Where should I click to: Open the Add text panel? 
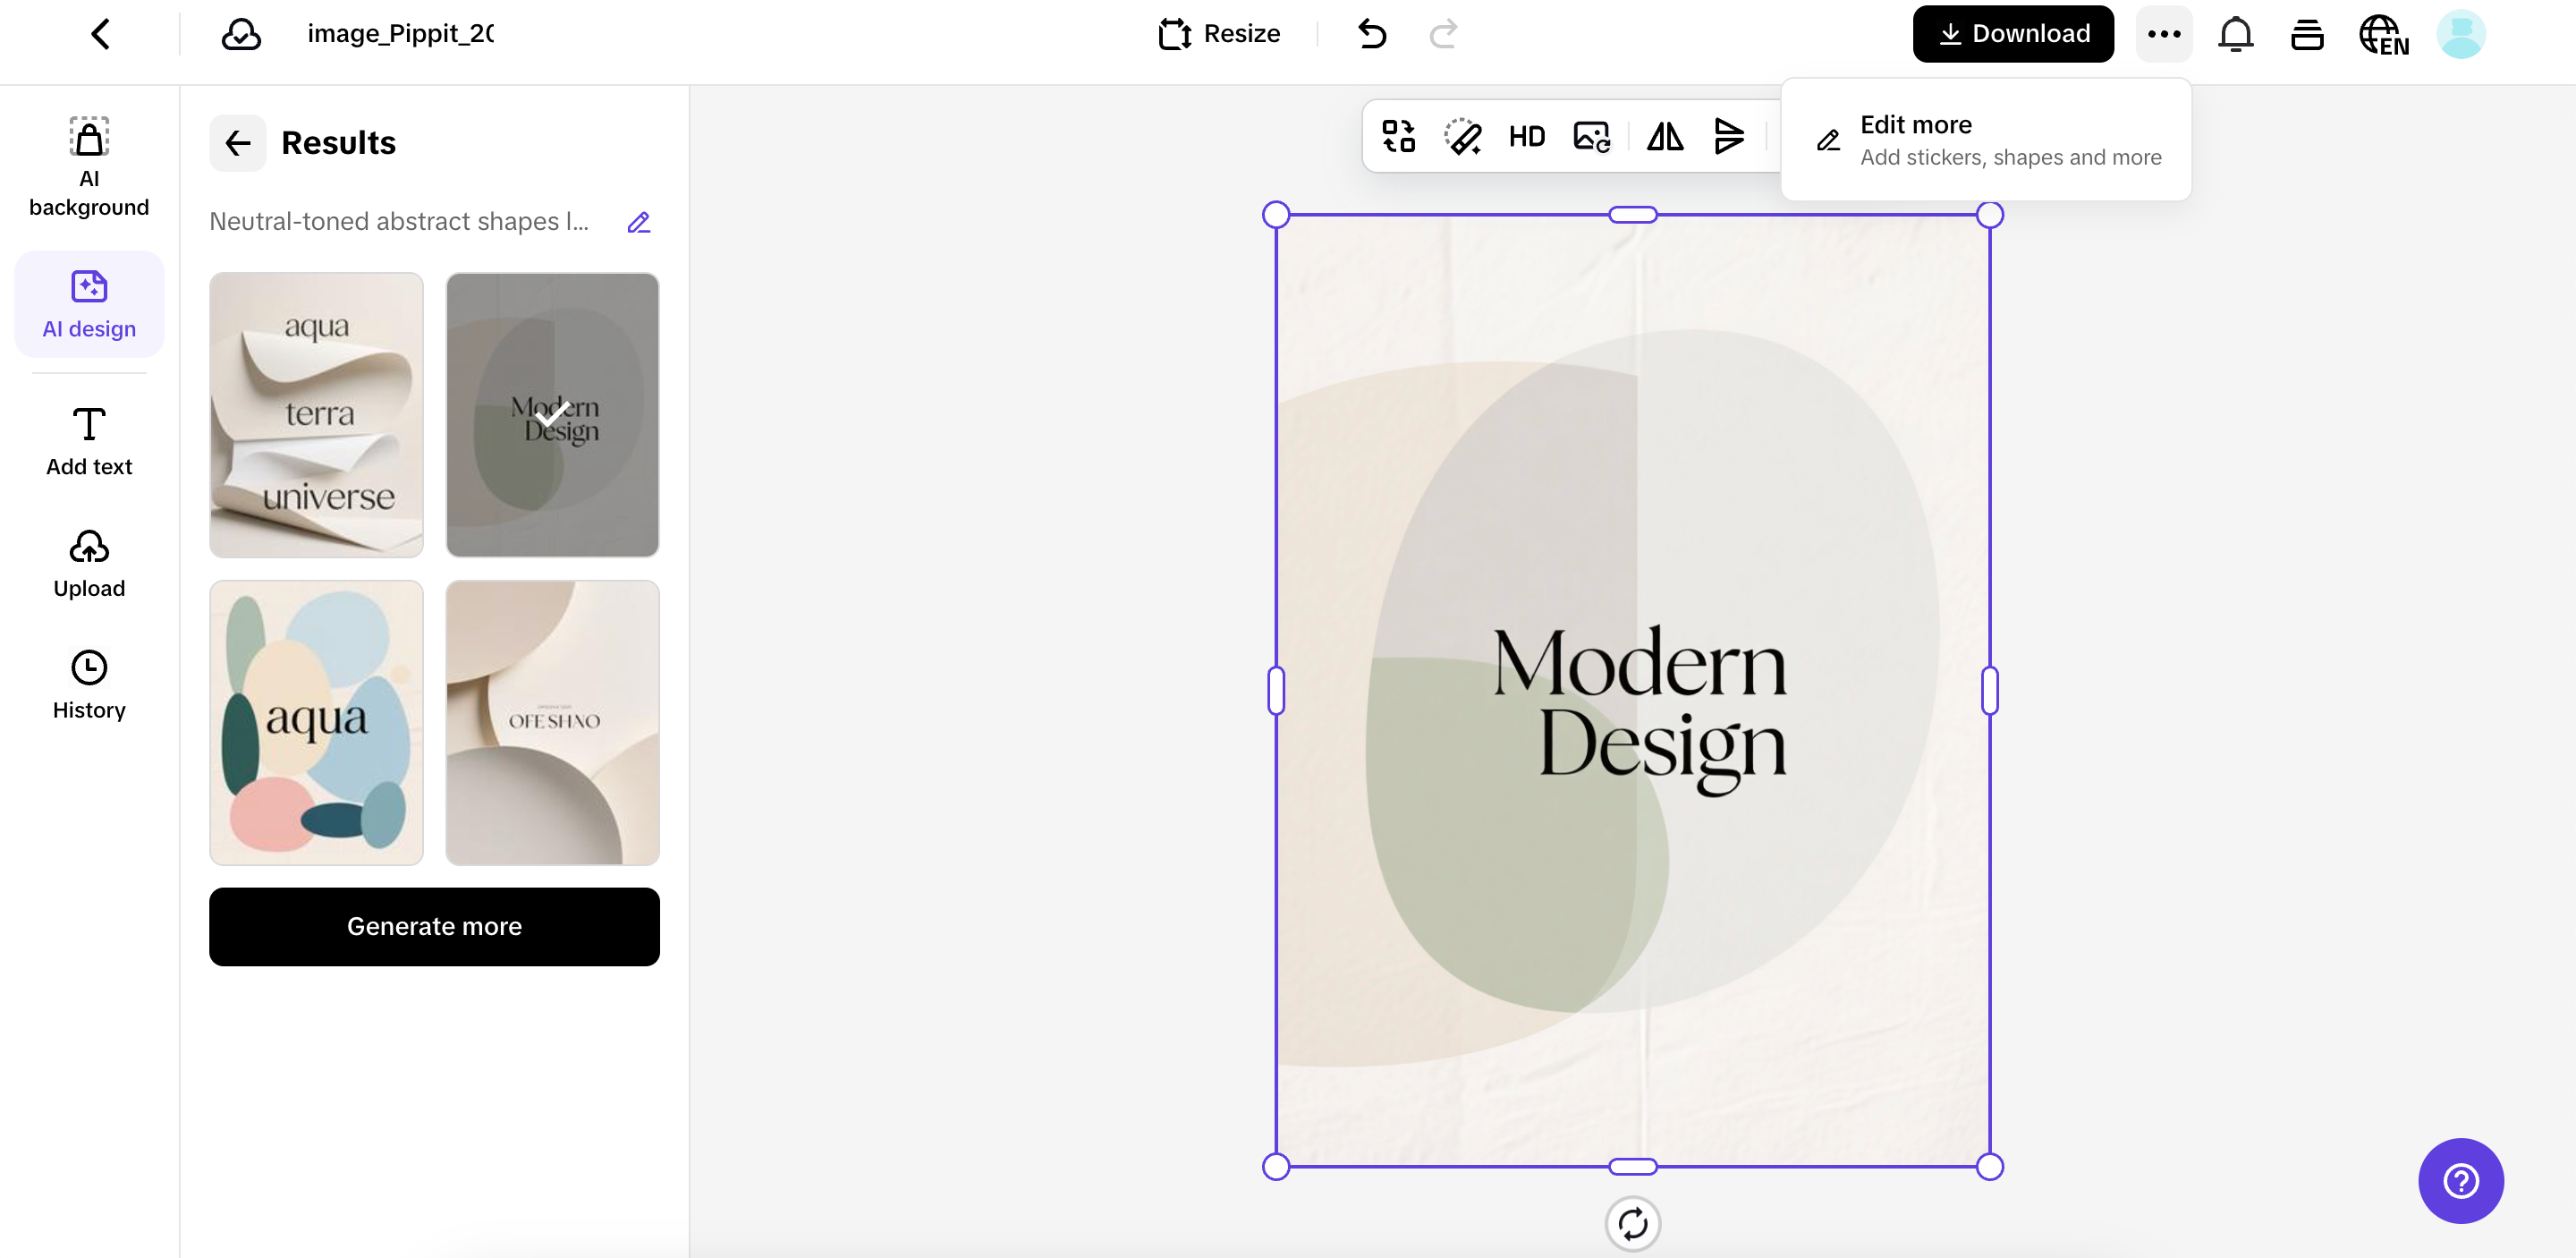(x=89, y=441)
